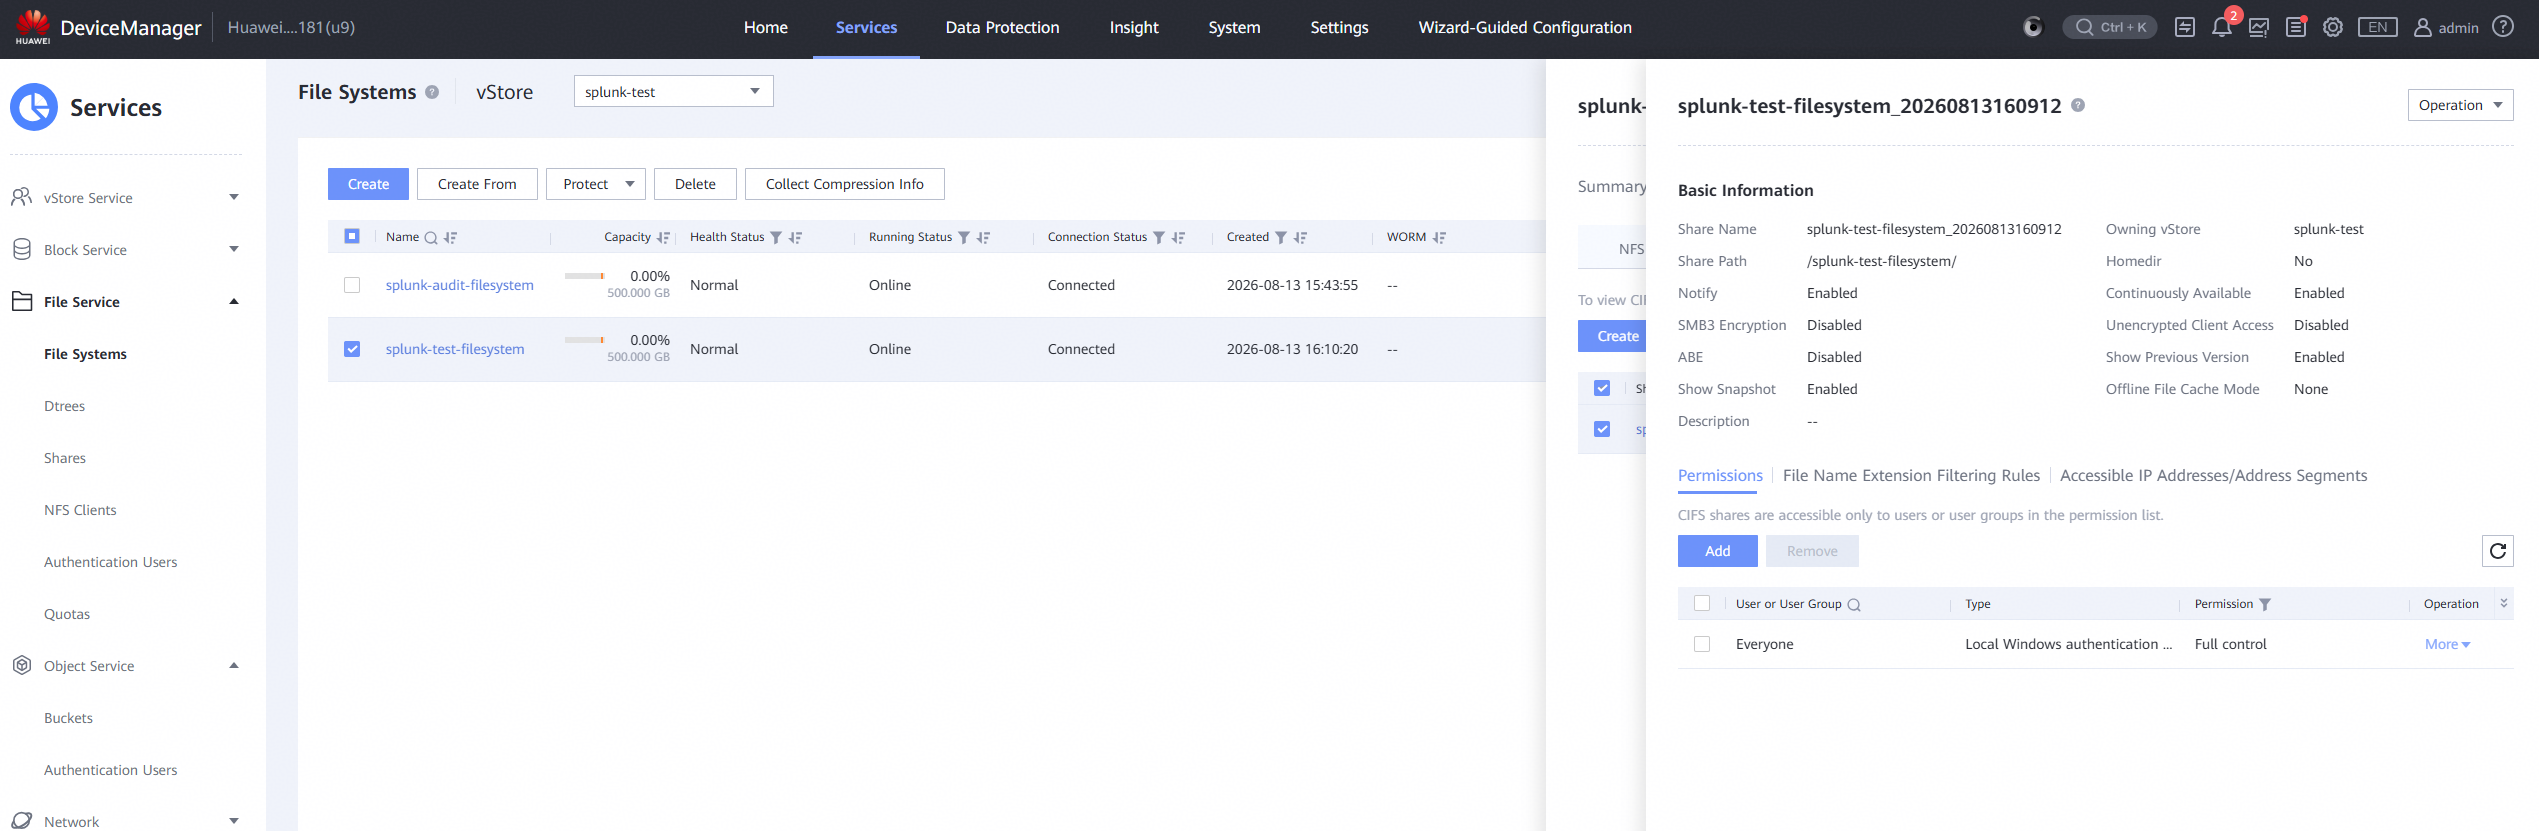Open the help question mark in header
This screenshot has width=2539, height=831.
click(x=2503, y=27)
